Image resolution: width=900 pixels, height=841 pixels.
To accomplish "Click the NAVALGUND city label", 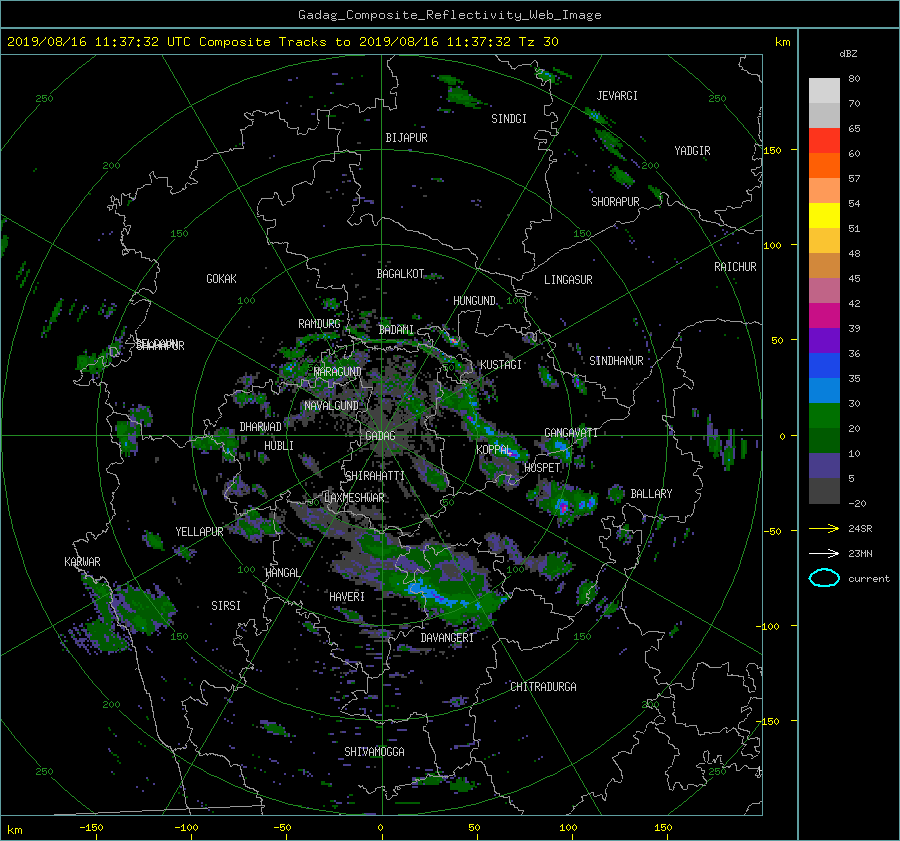I will pyautogui.click(x=331, y=406).
